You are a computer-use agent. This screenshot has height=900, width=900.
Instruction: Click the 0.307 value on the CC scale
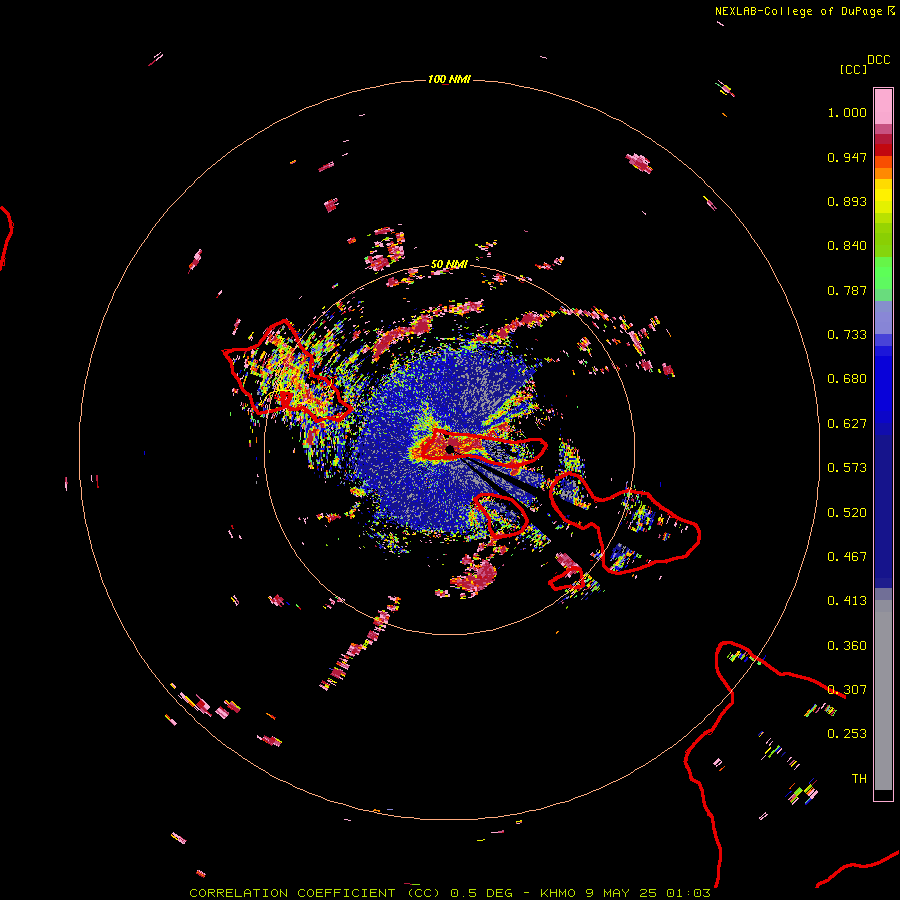point(847,690)
